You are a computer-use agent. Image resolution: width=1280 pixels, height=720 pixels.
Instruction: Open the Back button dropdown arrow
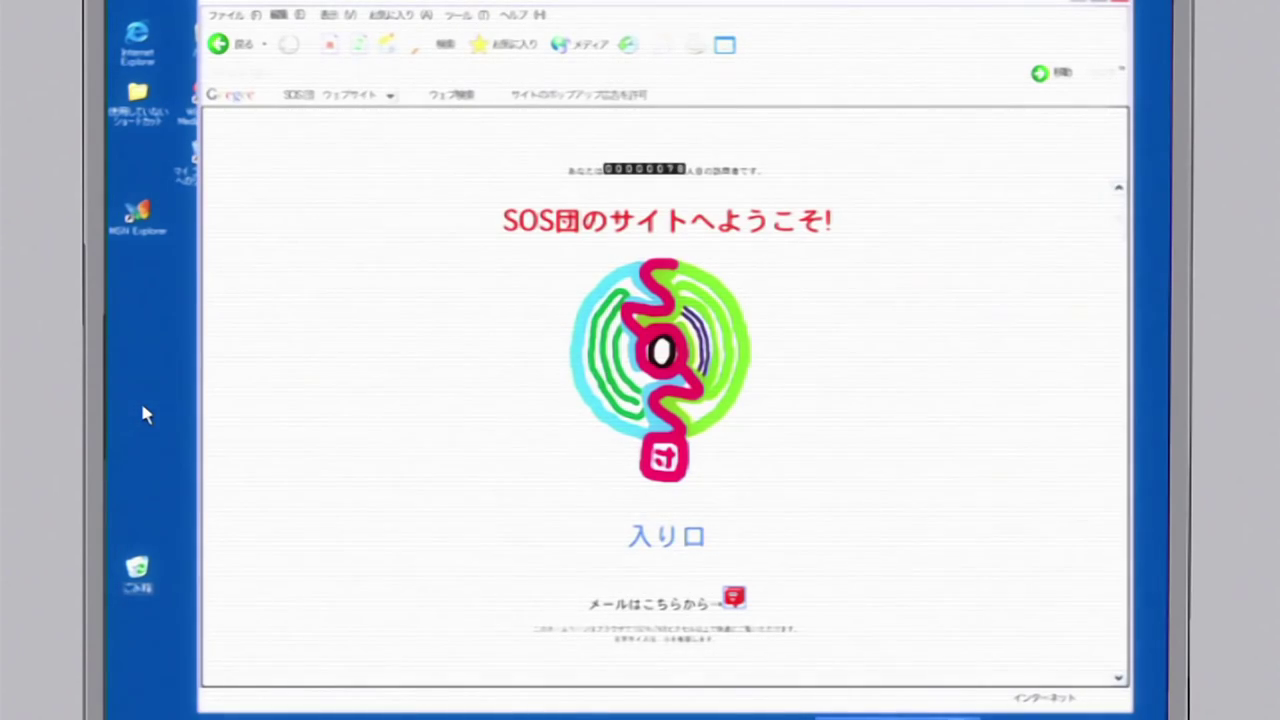pyautogui.click(x=263, y=44)
